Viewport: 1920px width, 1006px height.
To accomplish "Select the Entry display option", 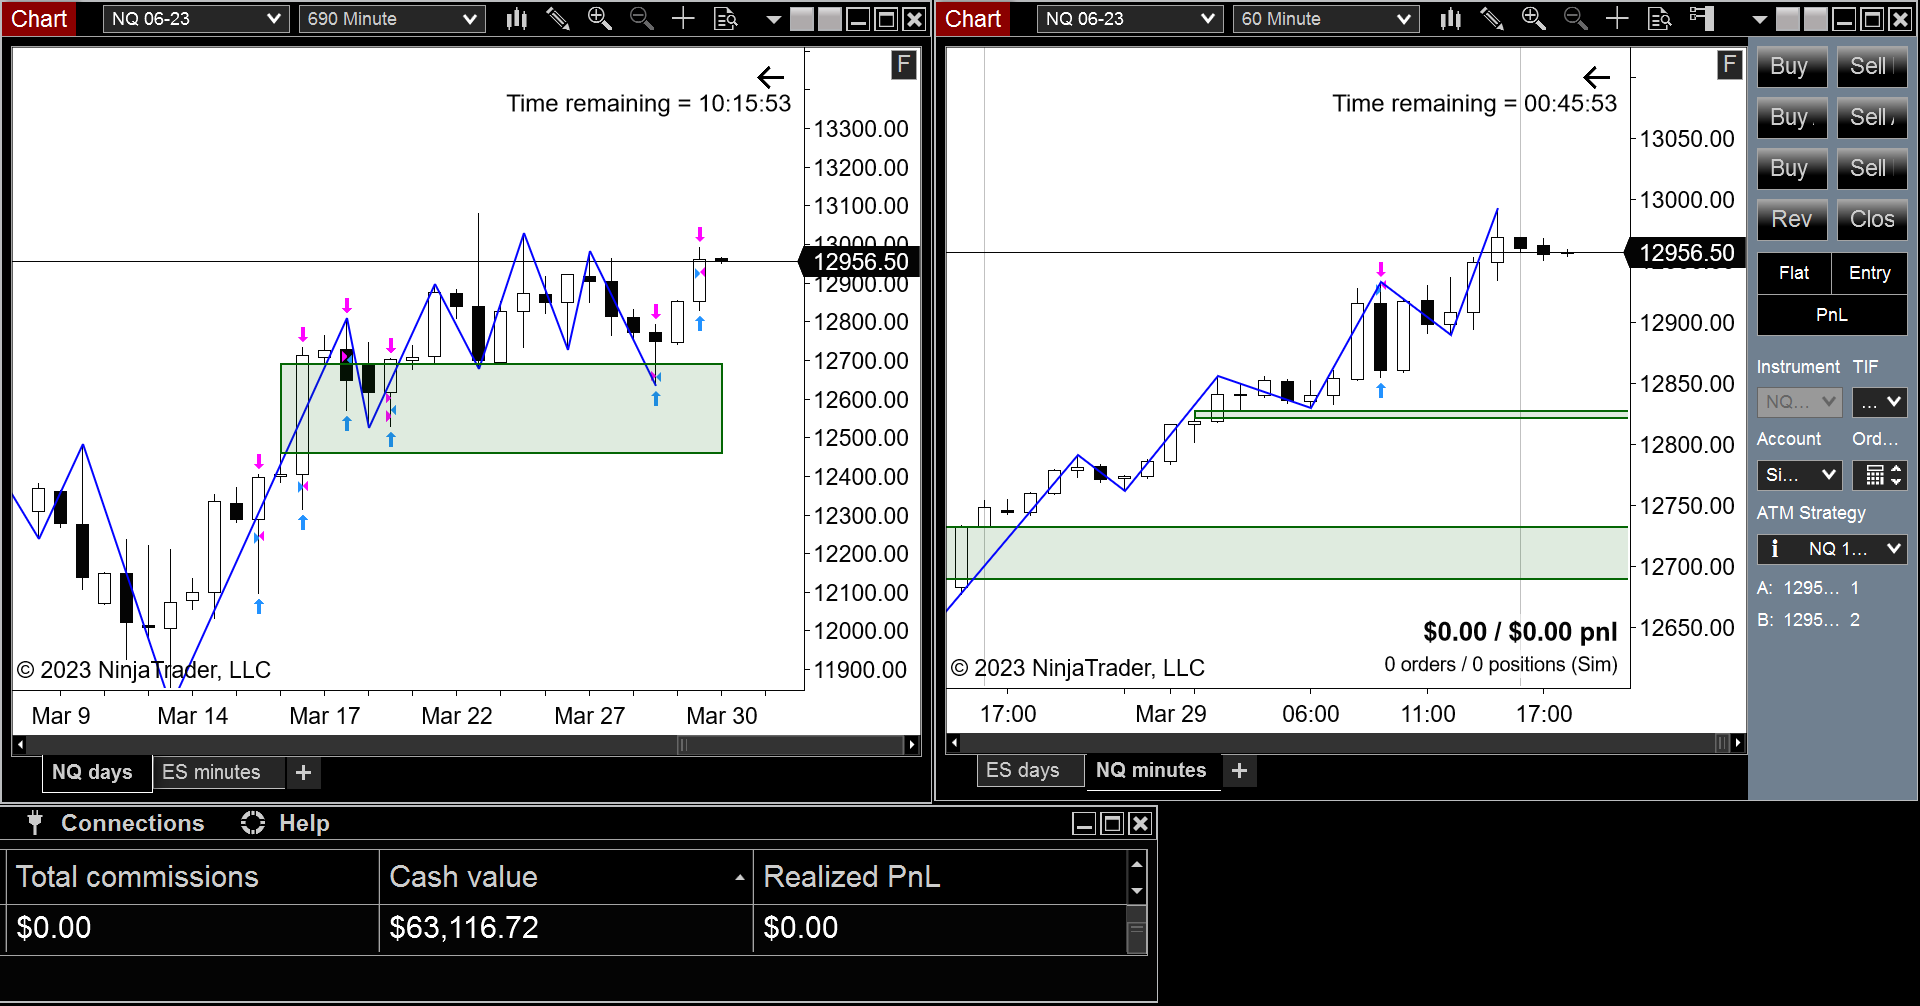I will 1870,273.
